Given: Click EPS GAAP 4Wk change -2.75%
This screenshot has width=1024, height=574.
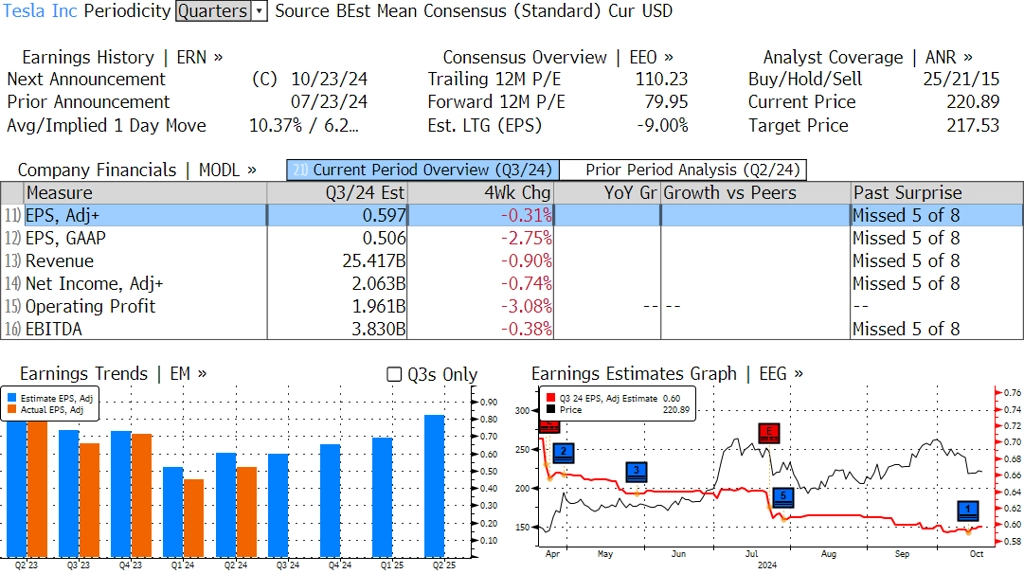Looking at the screenshot, I should pos(526,238).
